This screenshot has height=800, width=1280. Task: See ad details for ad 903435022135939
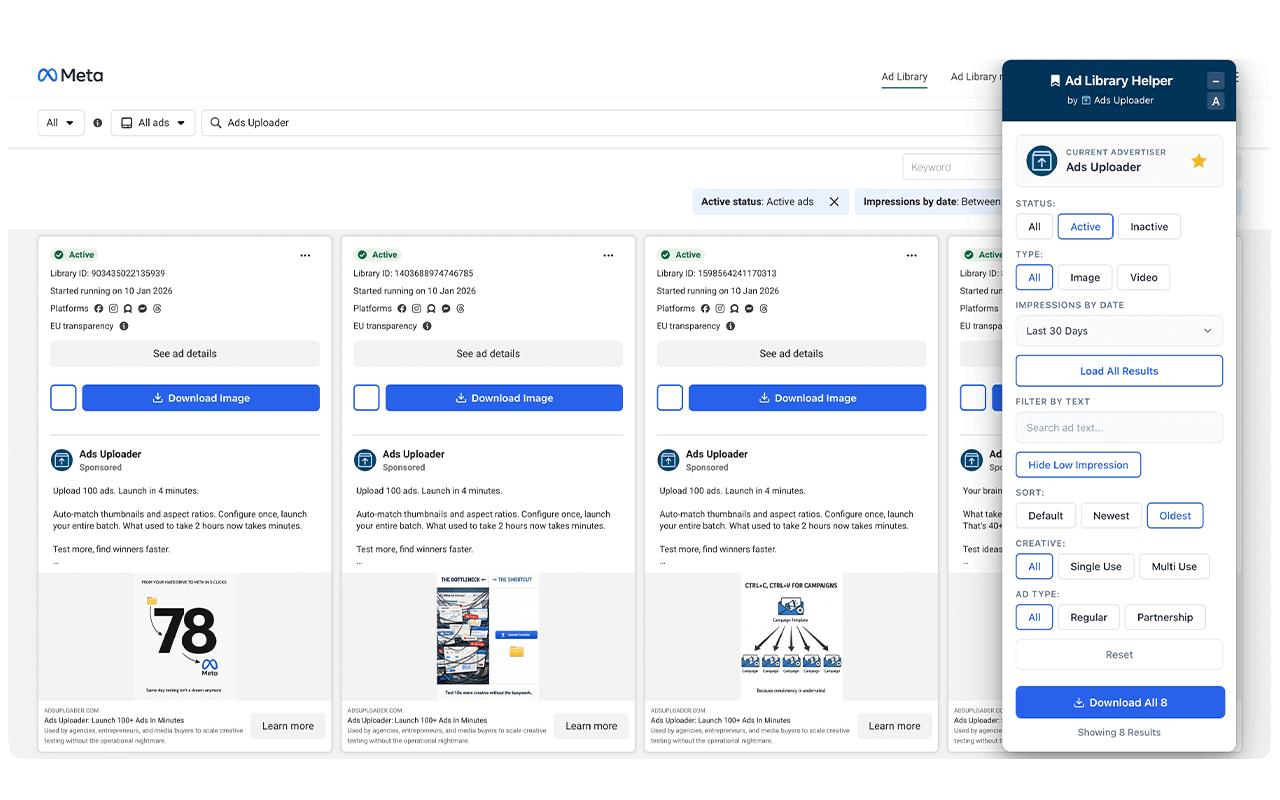click(185, 354)
